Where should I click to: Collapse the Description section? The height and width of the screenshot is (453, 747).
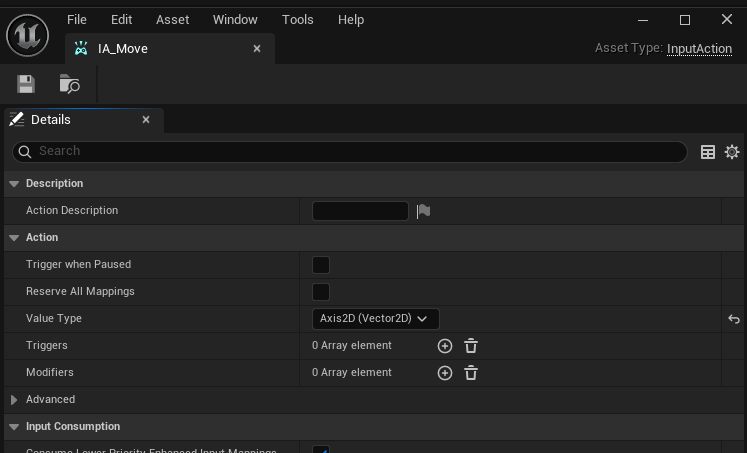coord(14,184)
